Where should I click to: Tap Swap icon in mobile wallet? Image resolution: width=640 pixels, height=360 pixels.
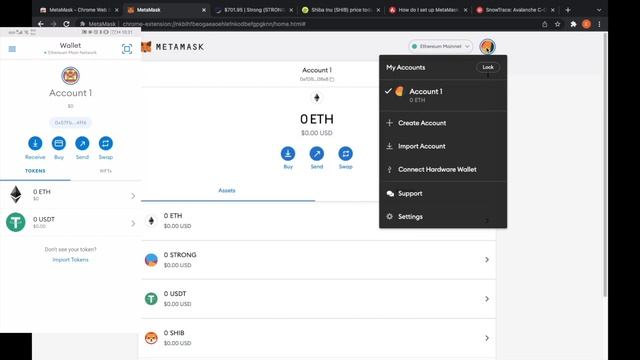tap(106, 143)
